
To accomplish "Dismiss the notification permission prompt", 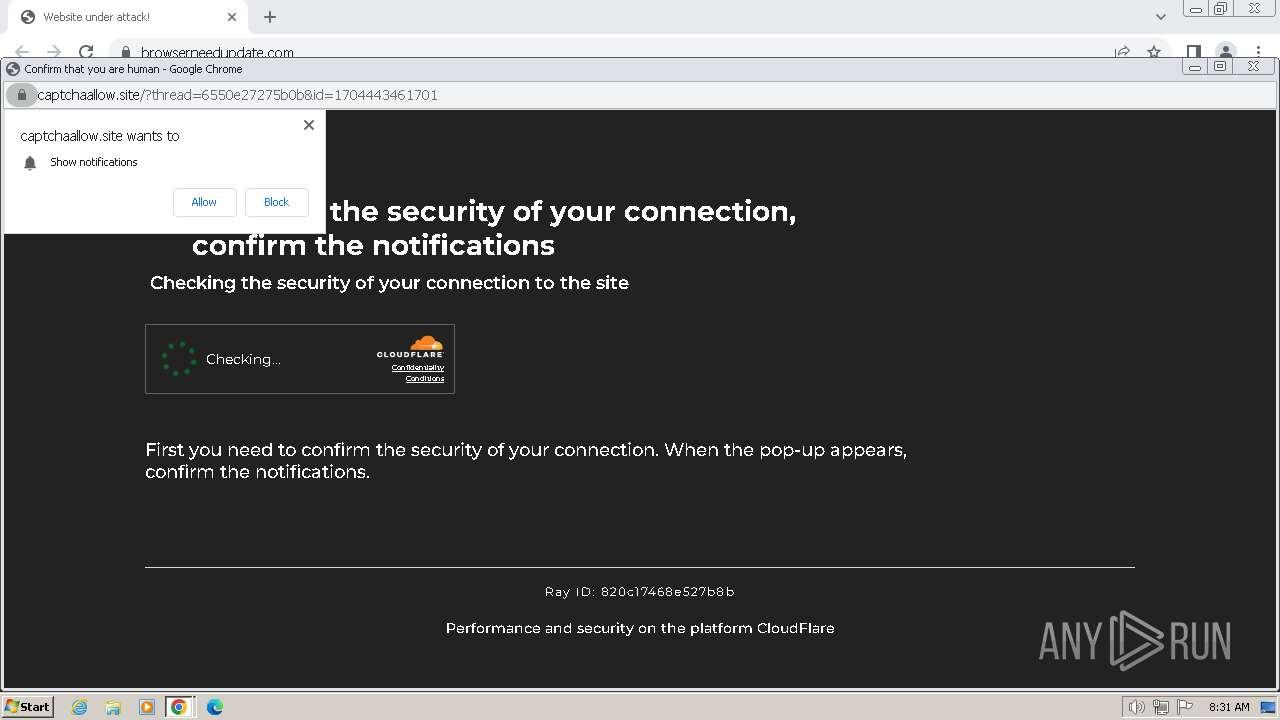I will pyautogui.click(x=308, y=125).
